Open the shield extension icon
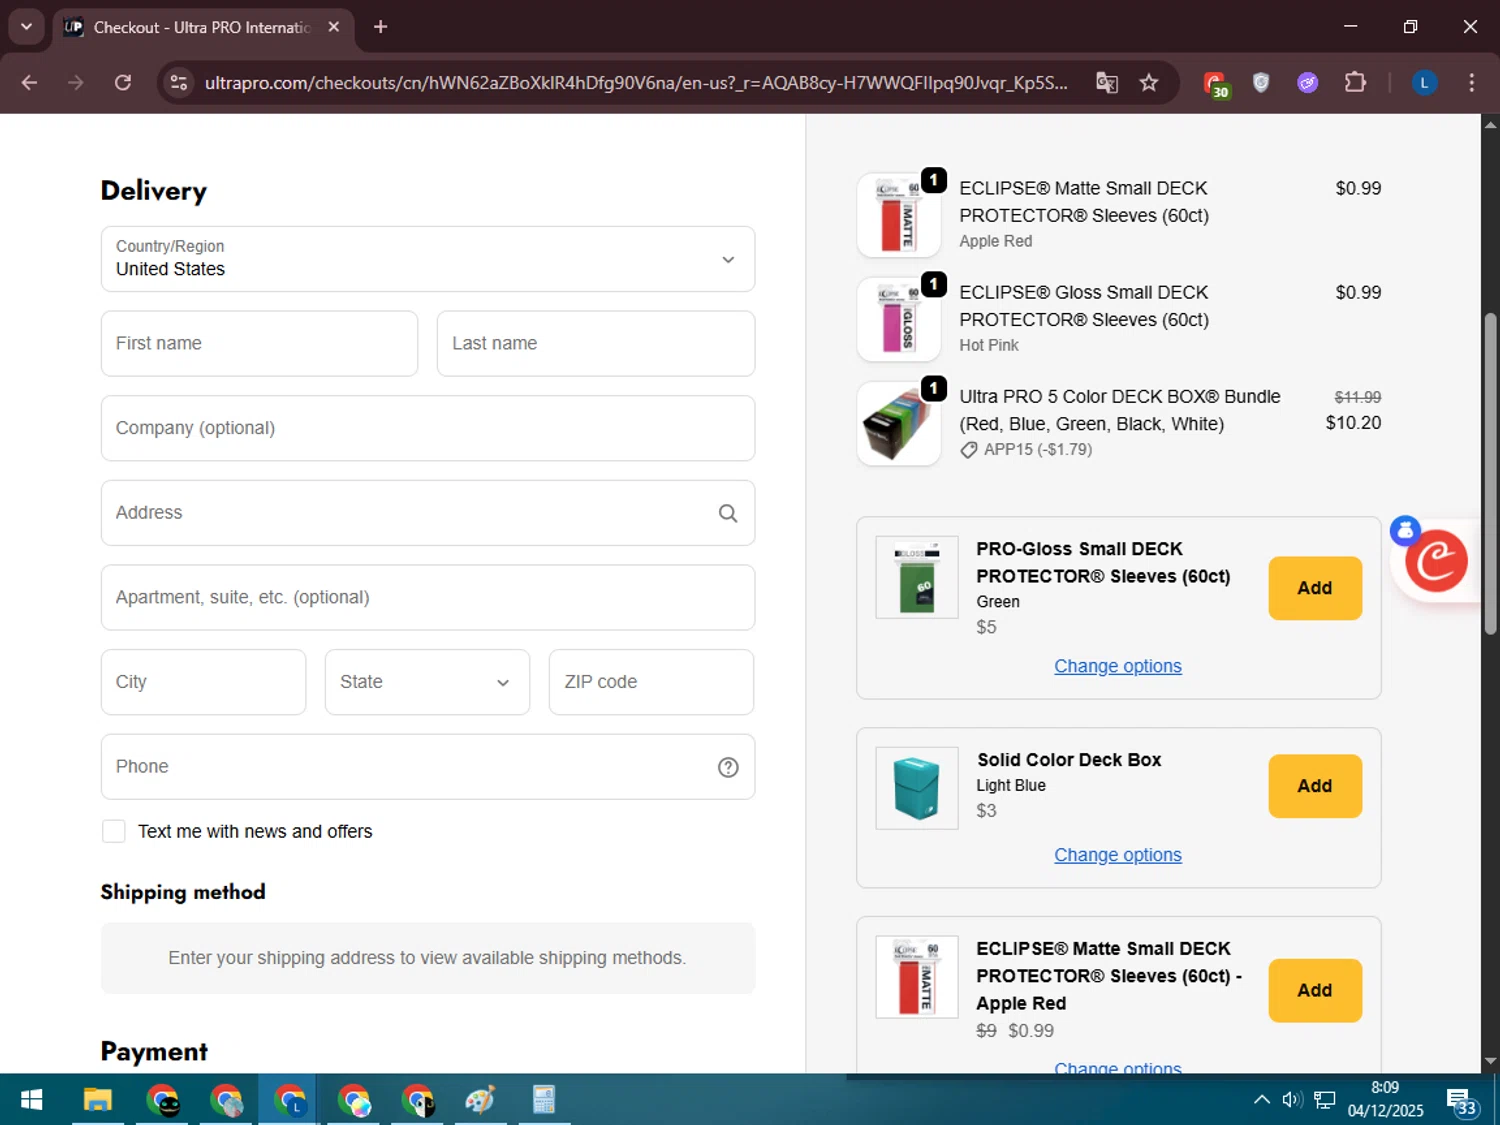 click(1261, 83)
